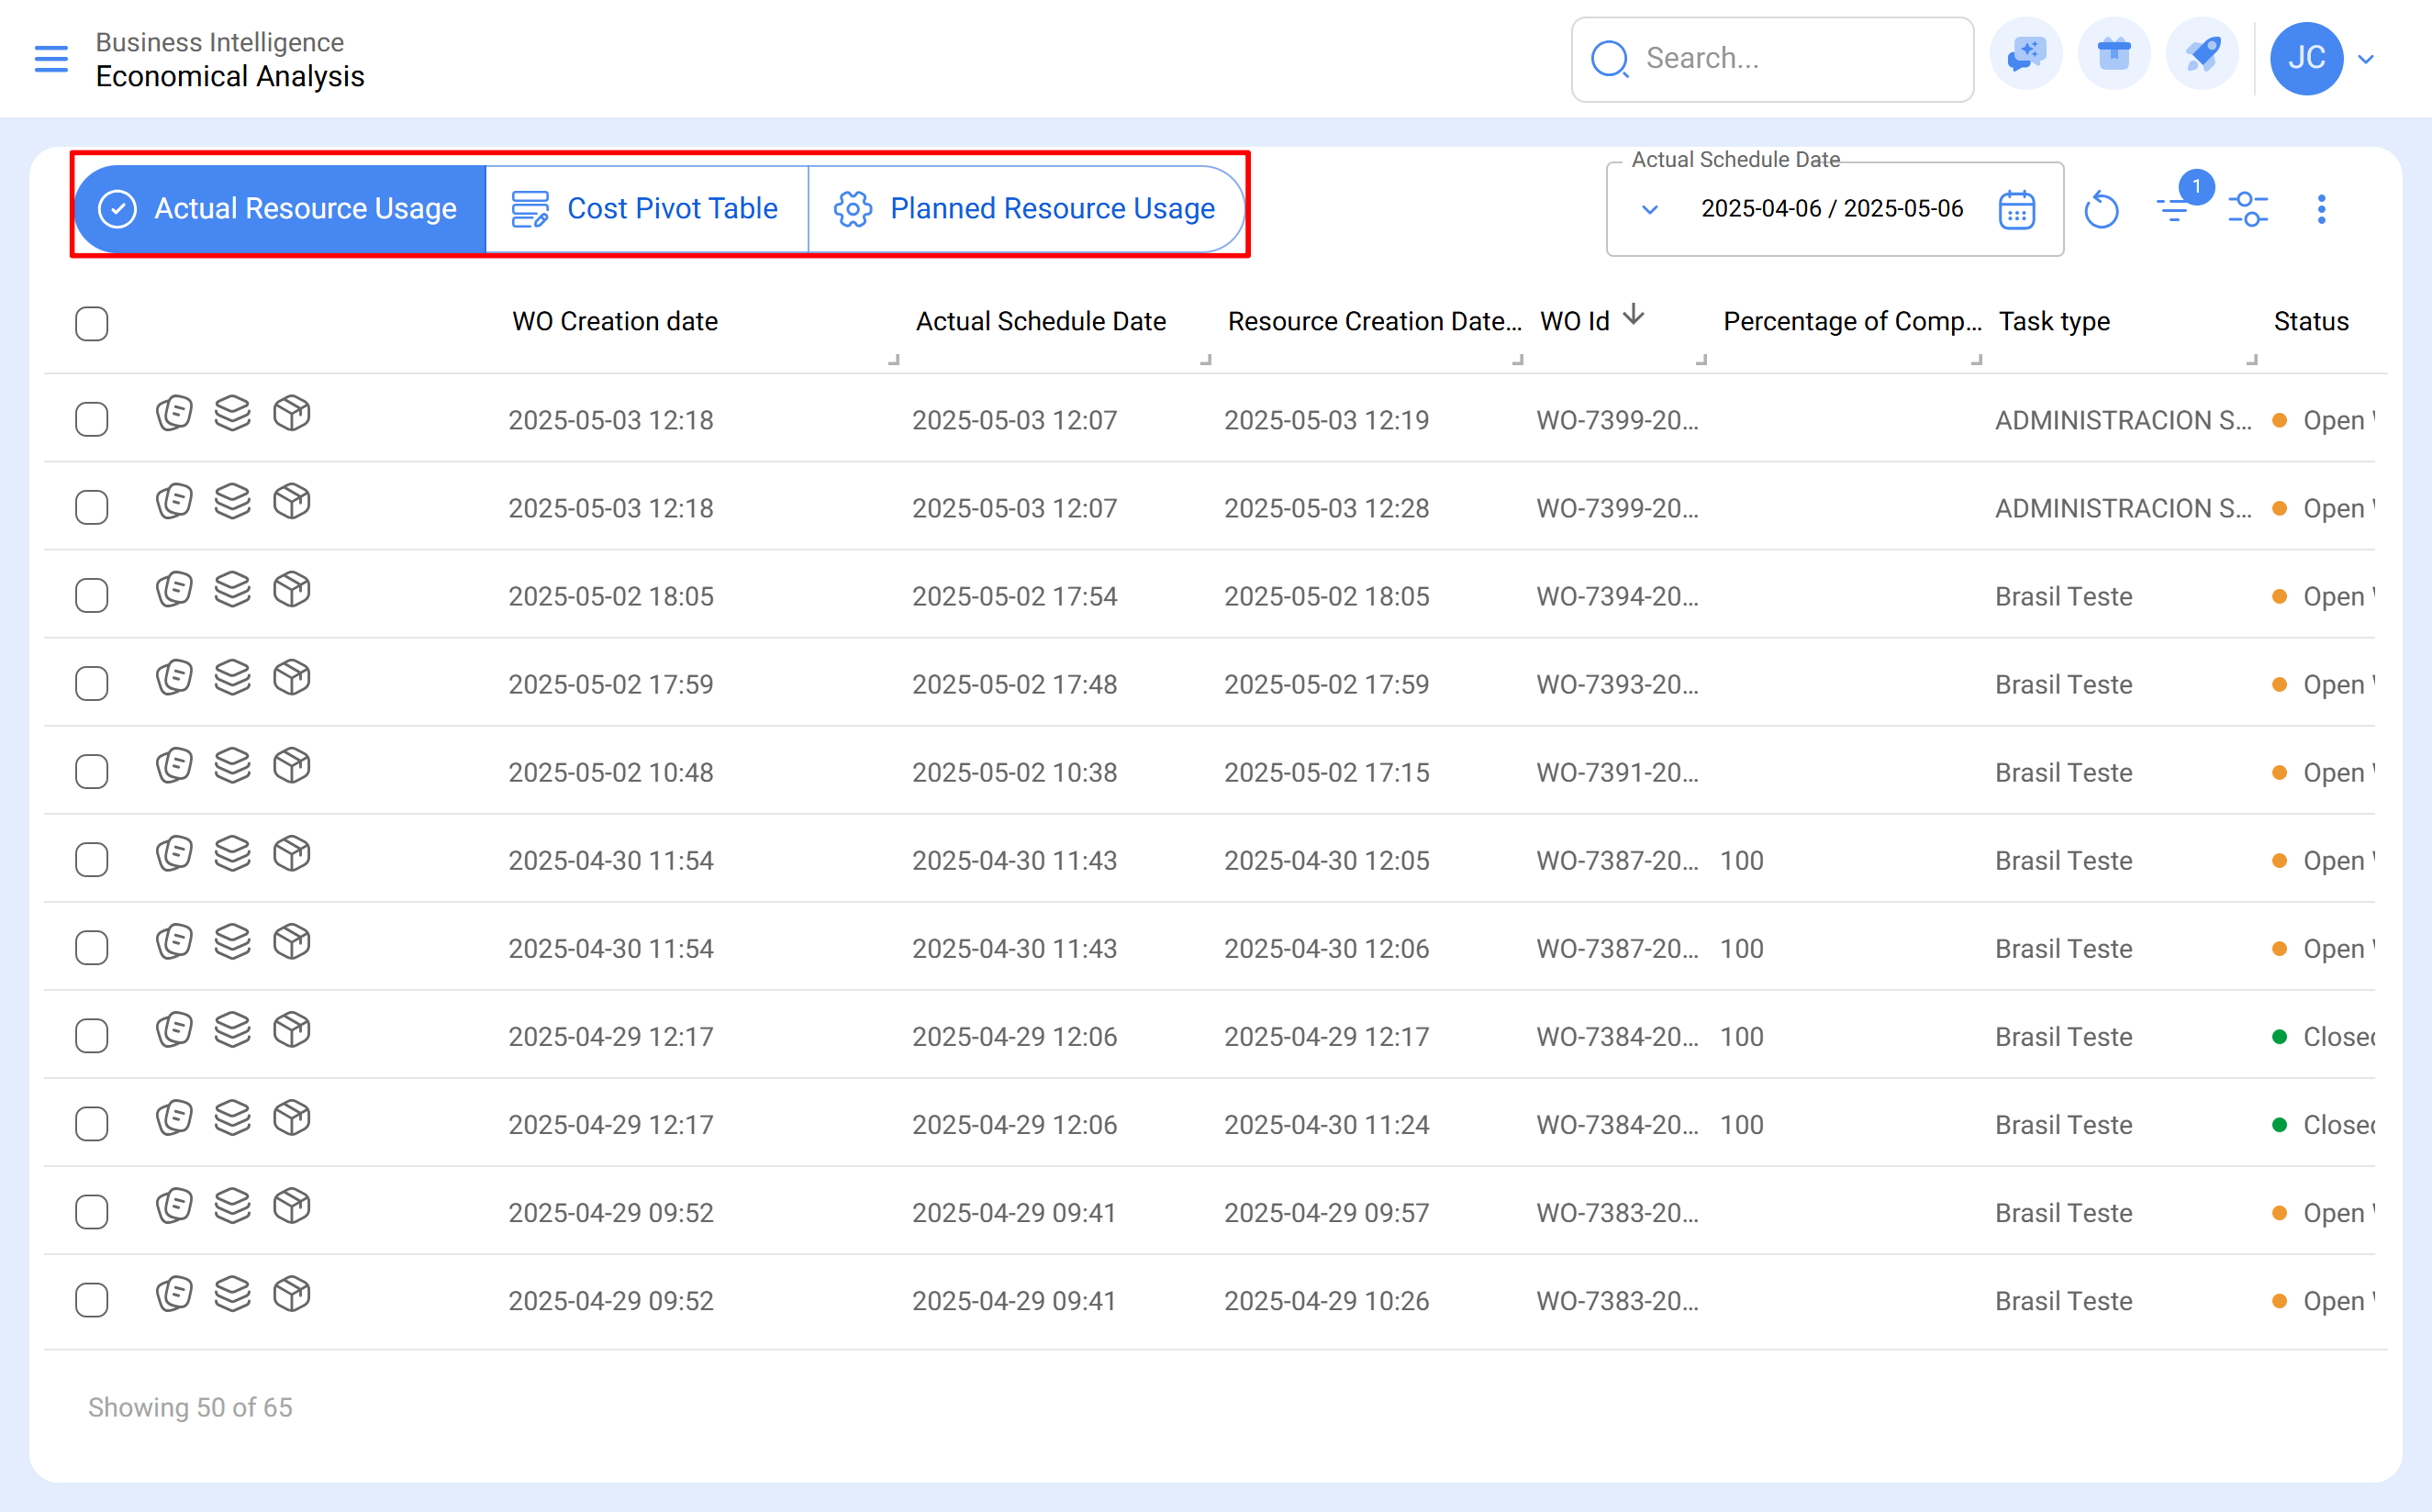The width and height of the screenshot is (2432, 1512).
Task: Expand the user profile dropdown arrow
Action: 2367,60
